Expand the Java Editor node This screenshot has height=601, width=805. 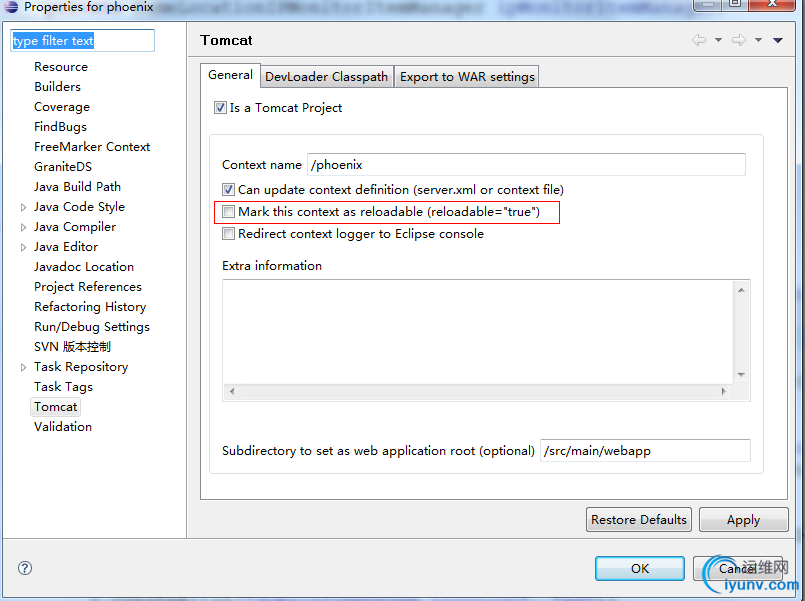tap(23, 247)
